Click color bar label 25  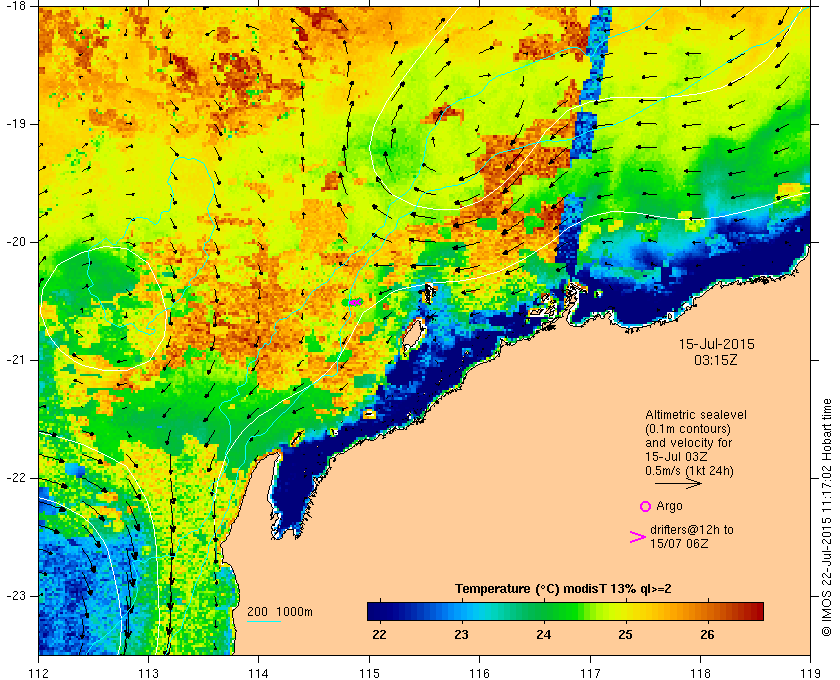pyautogui.click(x=625, y=635)
